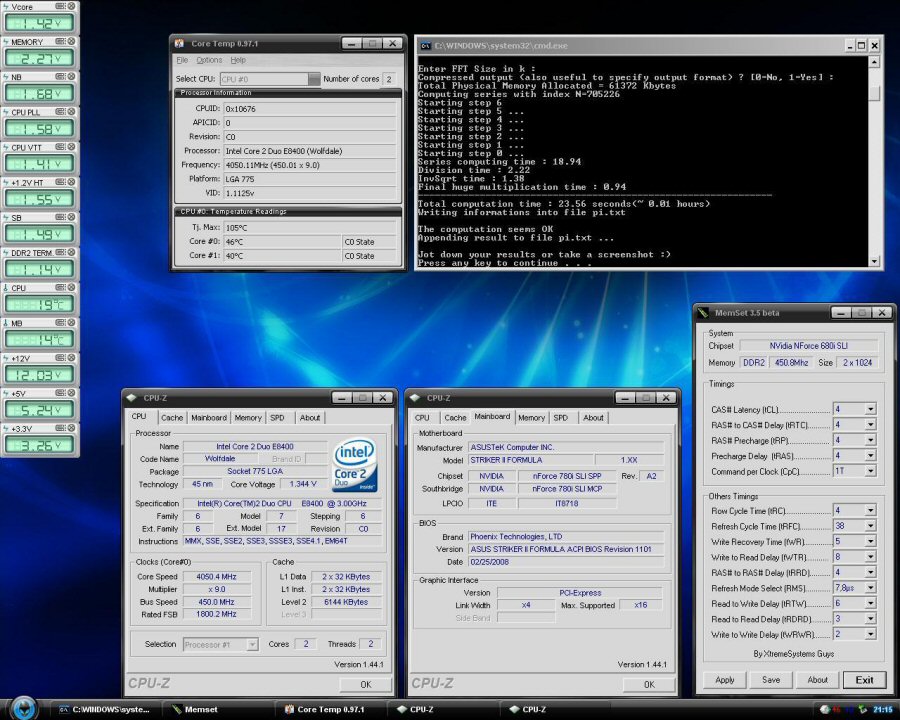Open the Write to Read Delay (tWTR) dropdown
The height and width of the screenshot is (720, 900).
click(x=870, y=557)
